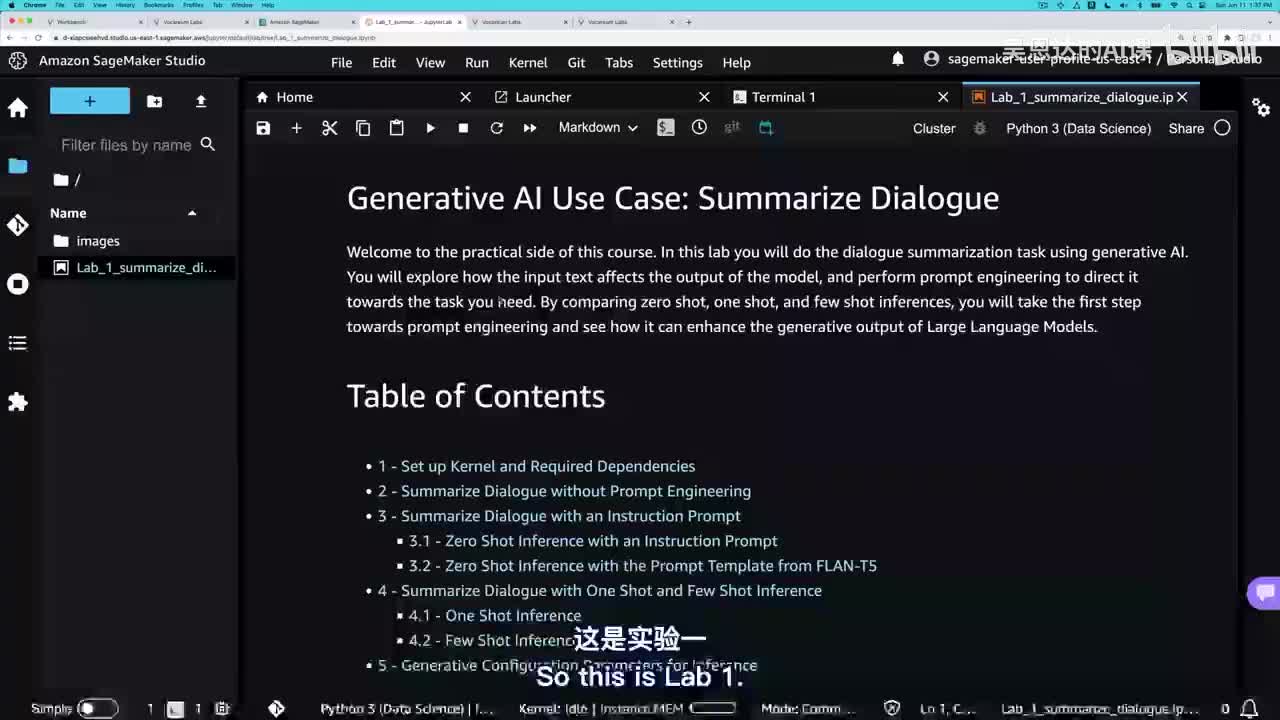Image resolution: width=1280 pixels, height=720 pixels.
Task: Open the chat bubble icon at right edge
Action: (x=1265, y=592)
